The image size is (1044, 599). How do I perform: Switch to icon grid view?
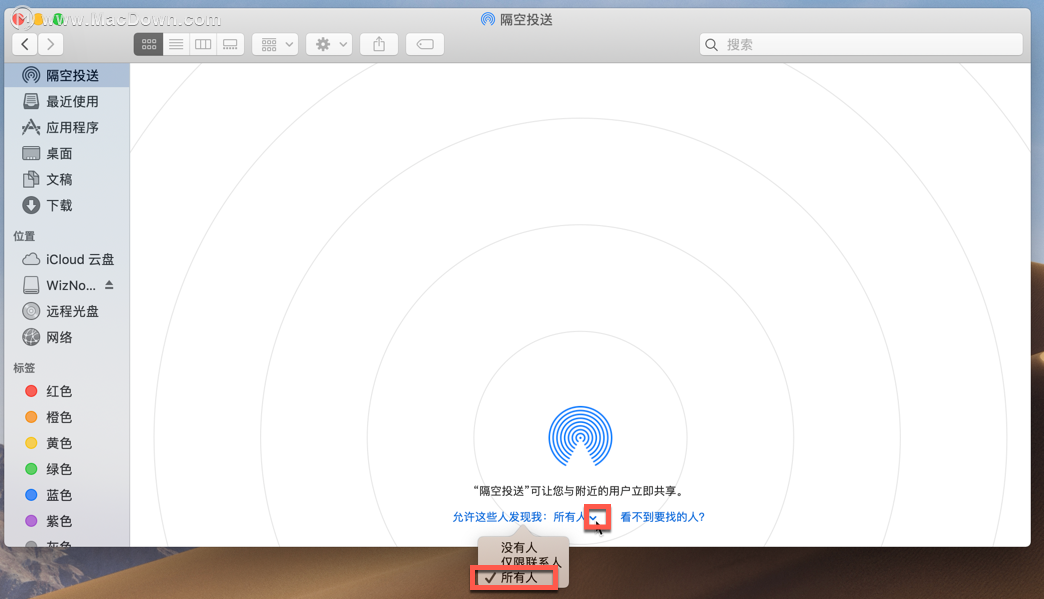pos(148,45)
